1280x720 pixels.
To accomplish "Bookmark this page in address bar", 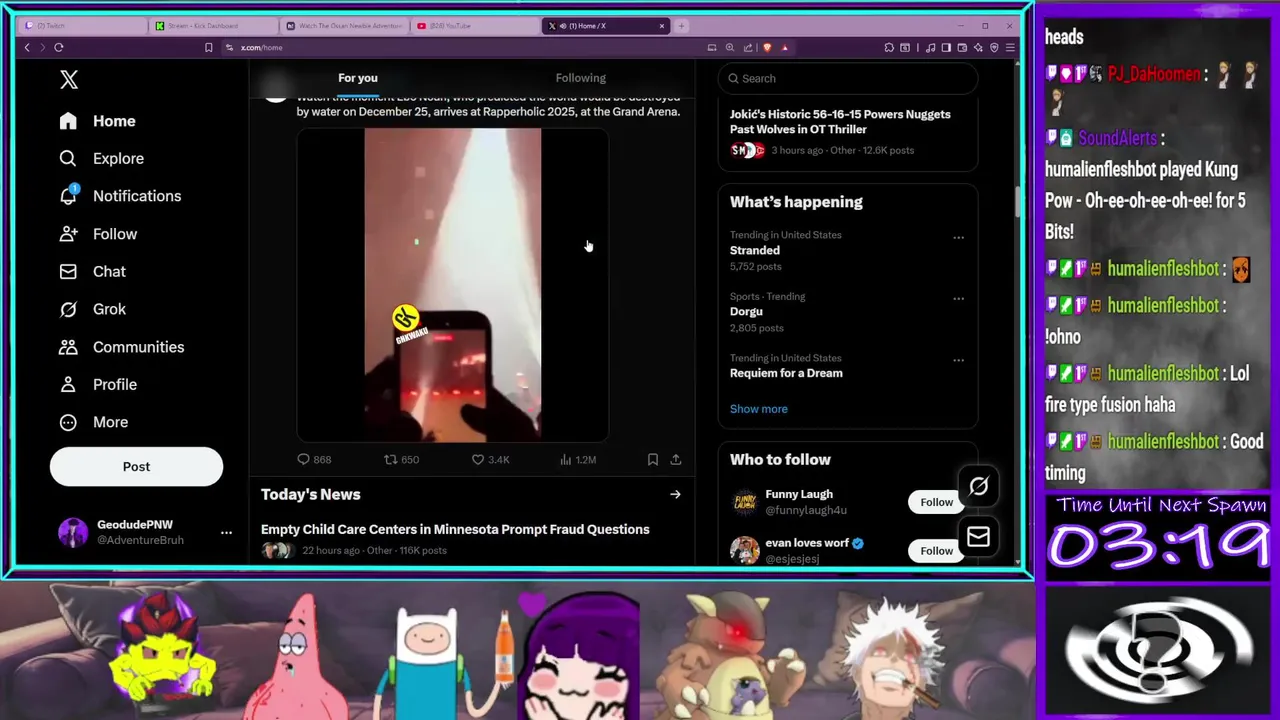I will [208, 47].
